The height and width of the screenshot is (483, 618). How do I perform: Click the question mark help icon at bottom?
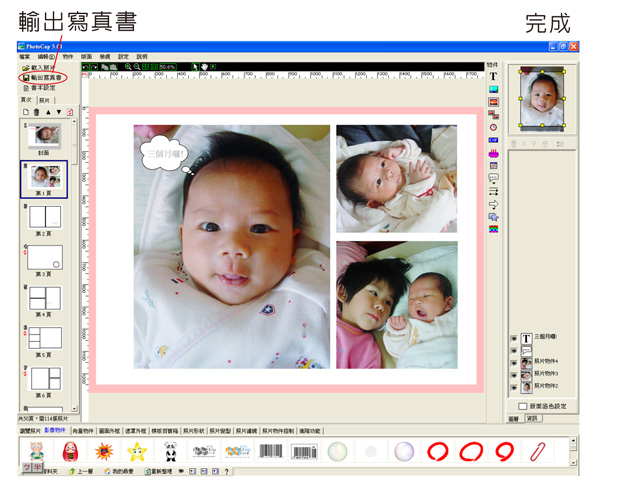point(226,471)
